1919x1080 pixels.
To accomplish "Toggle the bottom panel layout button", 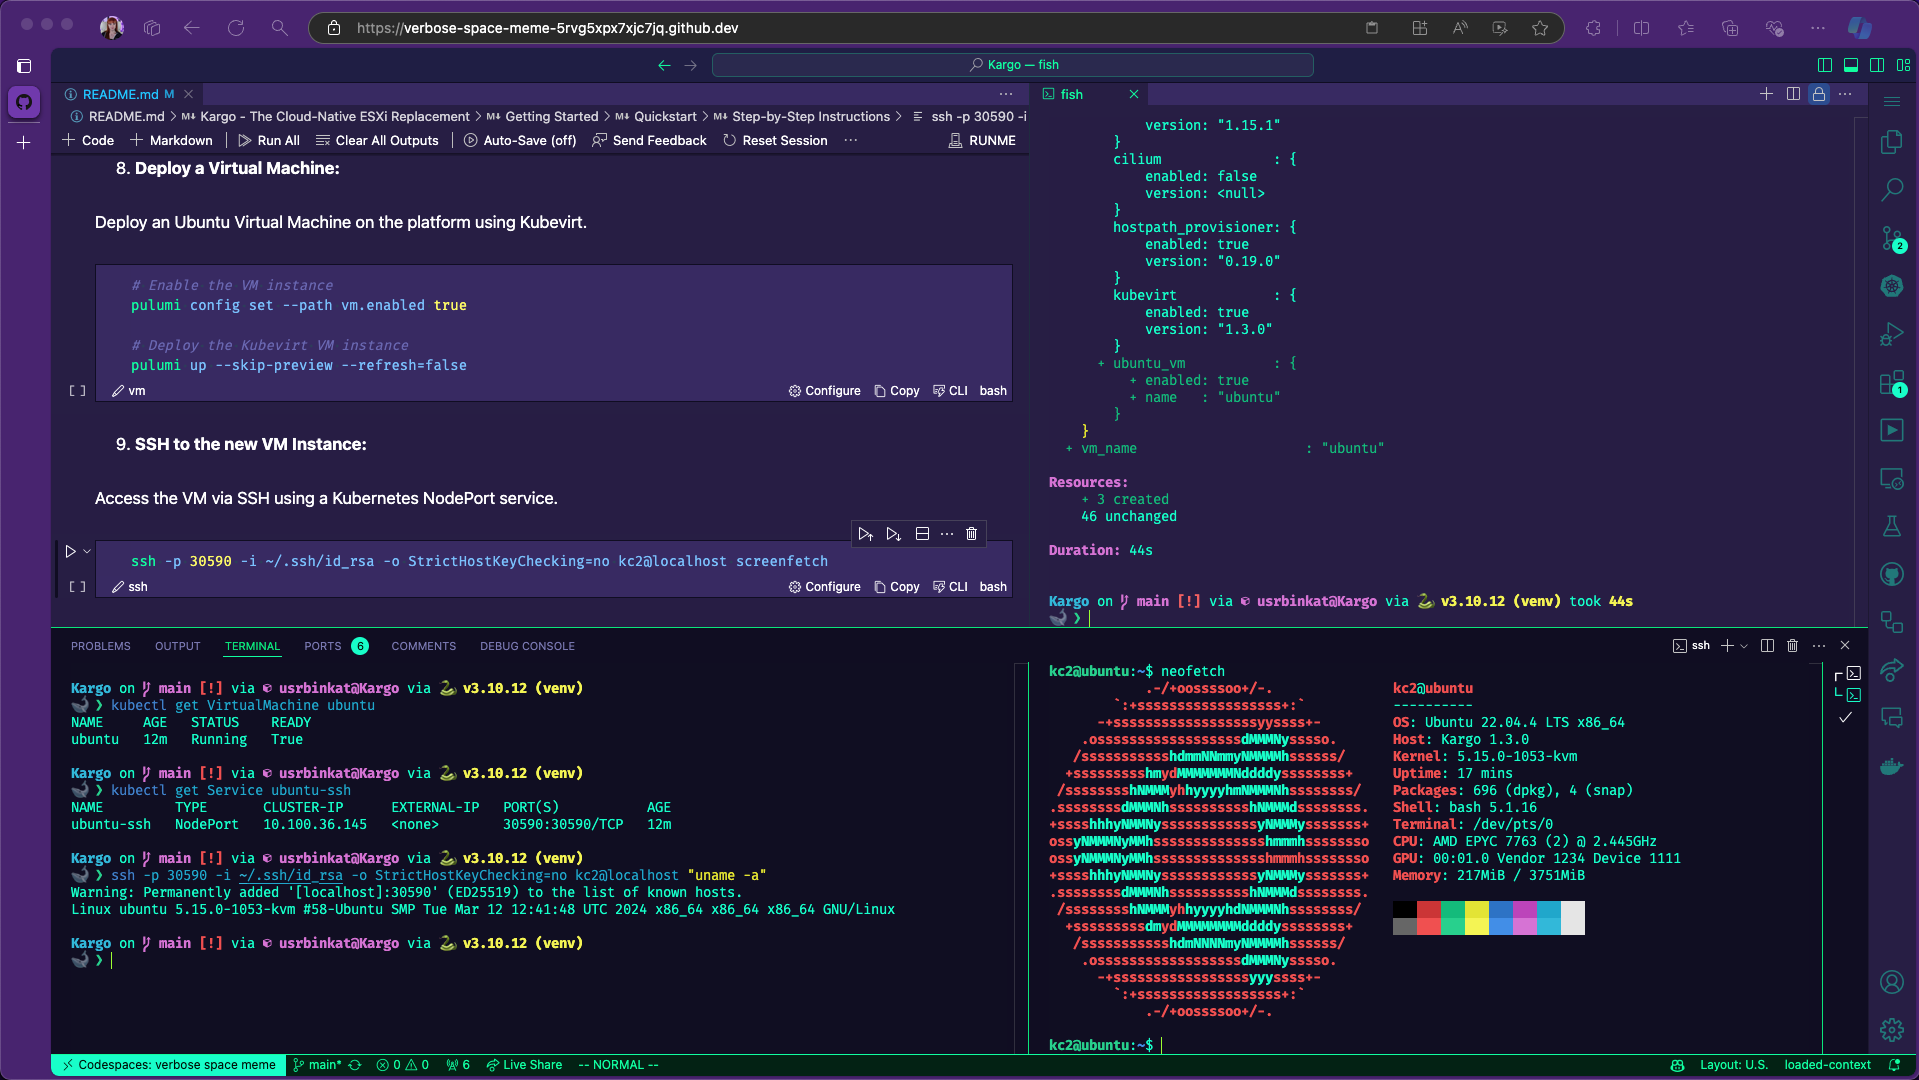I will [x=1851, y=65].
